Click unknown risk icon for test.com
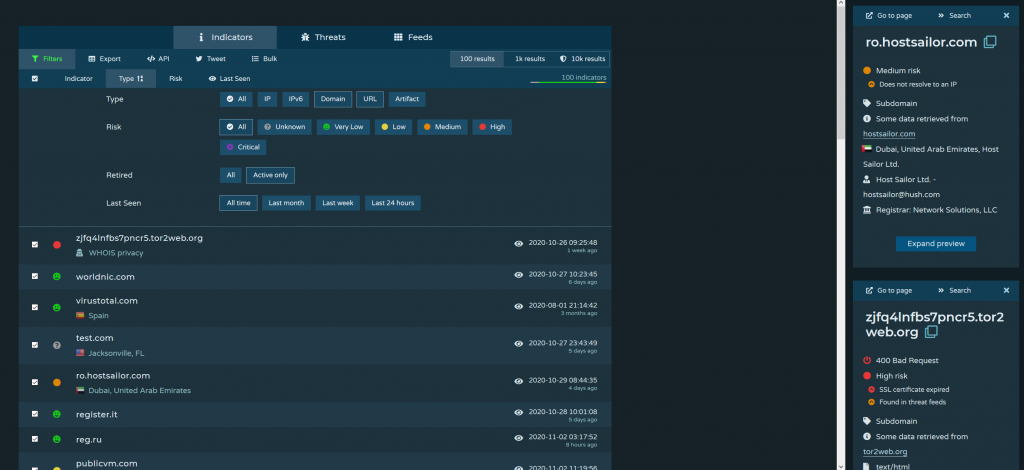The height and width of the screenshot is (470, 1024). click(x=57, y=345)
